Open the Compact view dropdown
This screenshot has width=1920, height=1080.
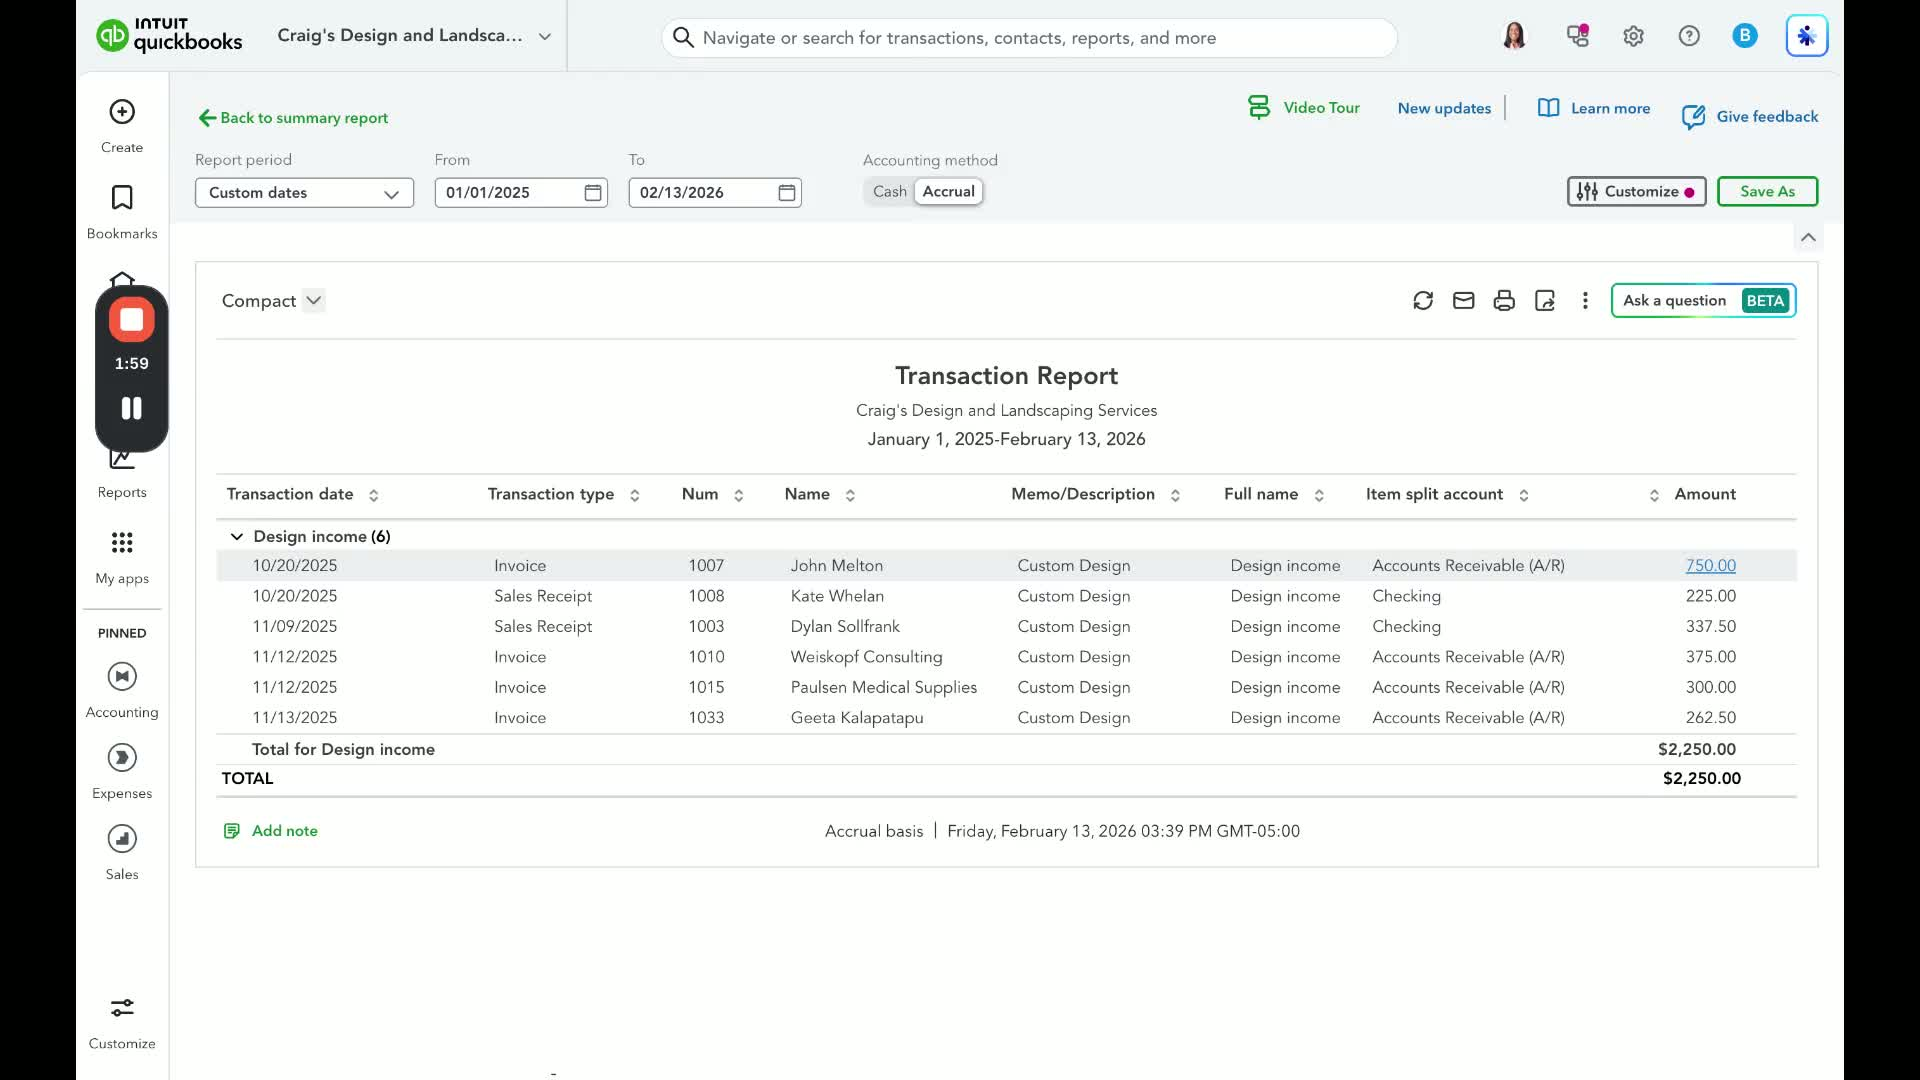313,301
